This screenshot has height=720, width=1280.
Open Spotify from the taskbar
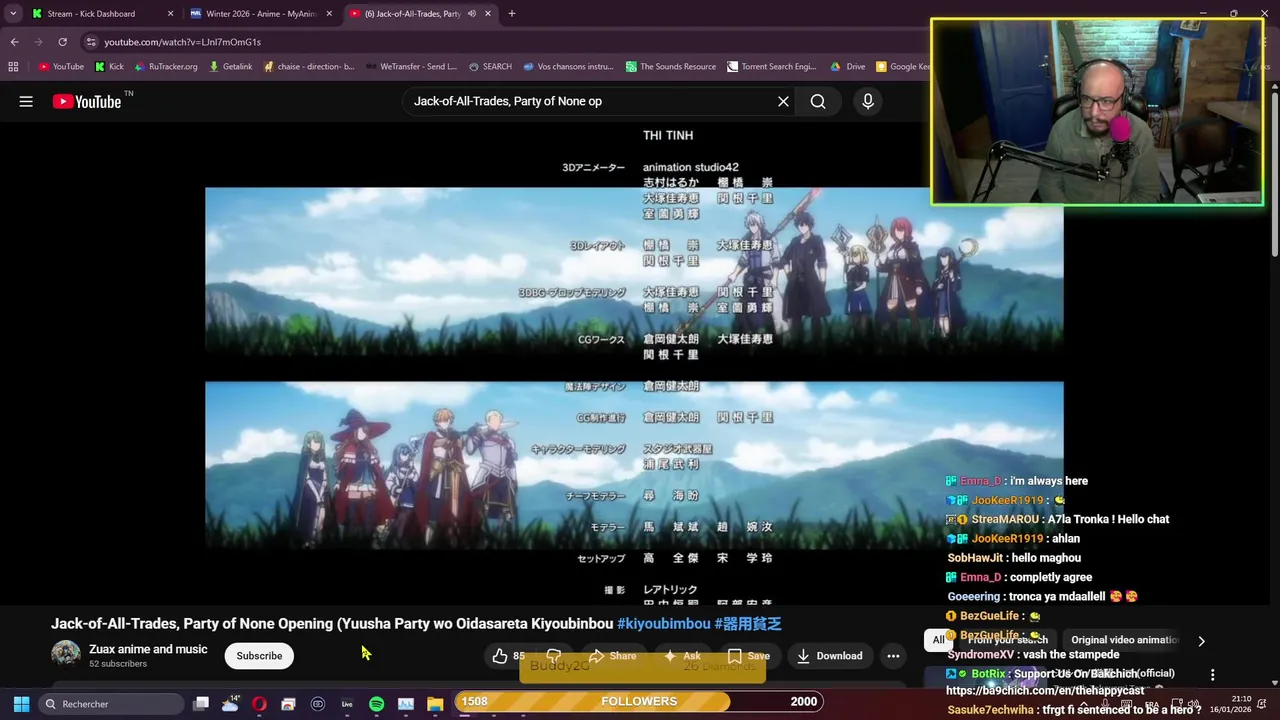[x=376, y=704]
